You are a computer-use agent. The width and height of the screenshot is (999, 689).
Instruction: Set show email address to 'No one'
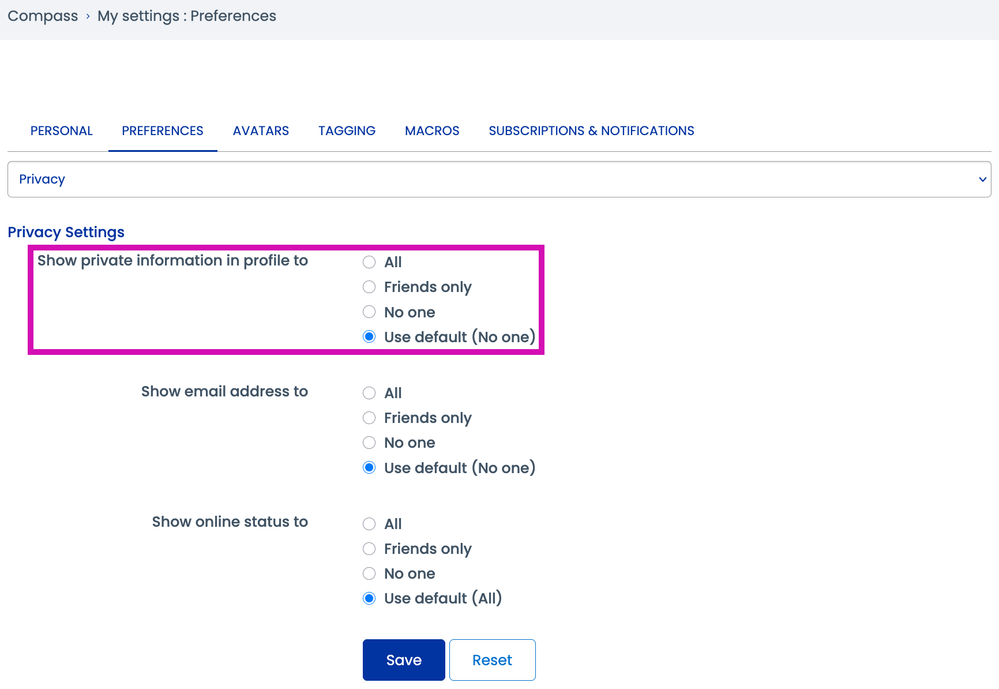coord(369,443)
